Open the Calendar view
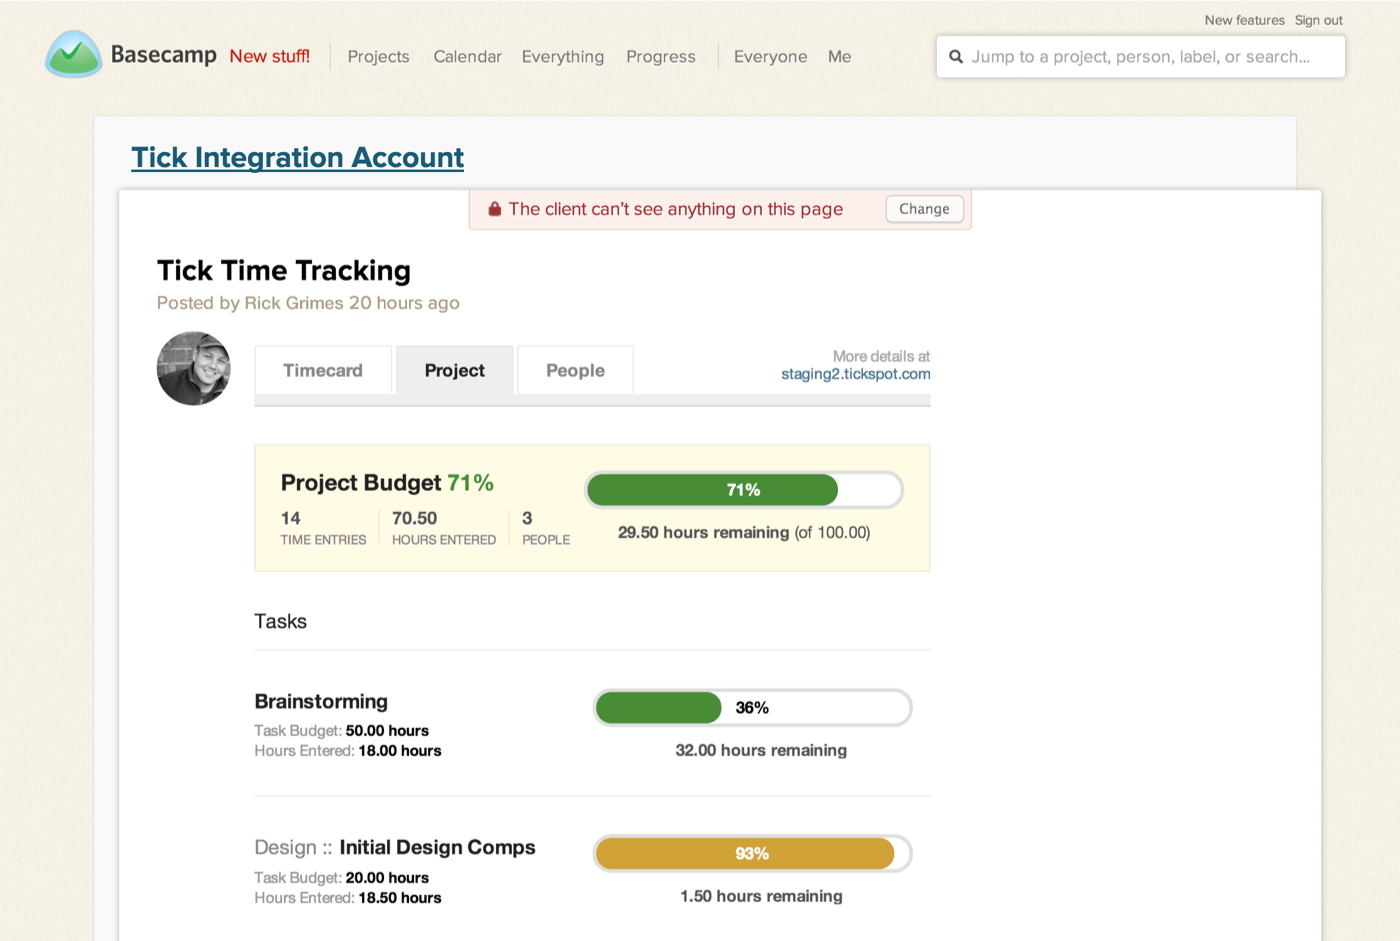This screenshot has width=1400, height=941. click(466, 57)
